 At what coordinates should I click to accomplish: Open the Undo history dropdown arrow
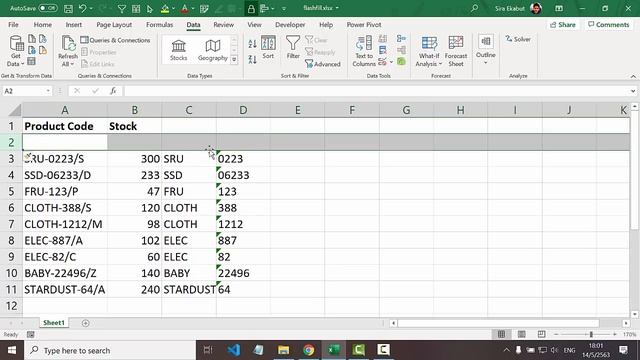click(91, 8)
